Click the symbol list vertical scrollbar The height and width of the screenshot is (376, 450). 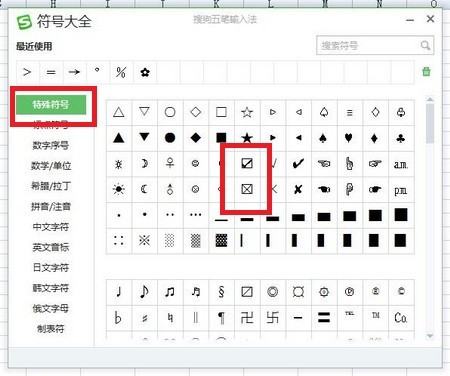click(x=430, y=123)
